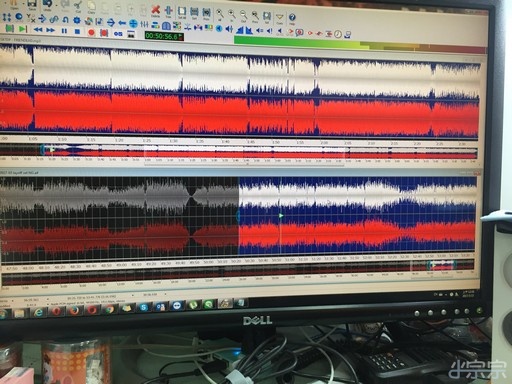Viewport: 512px width, 384px height.
Task: Click the equalizer sliders effect icon
Action: (x=144, y=24)
